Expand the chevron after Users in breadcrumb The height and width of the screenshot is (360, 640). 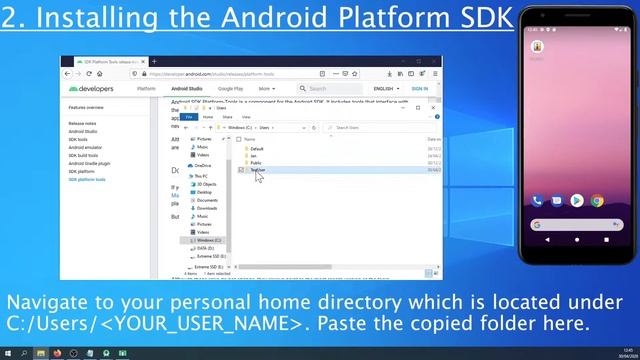point(273,128)
